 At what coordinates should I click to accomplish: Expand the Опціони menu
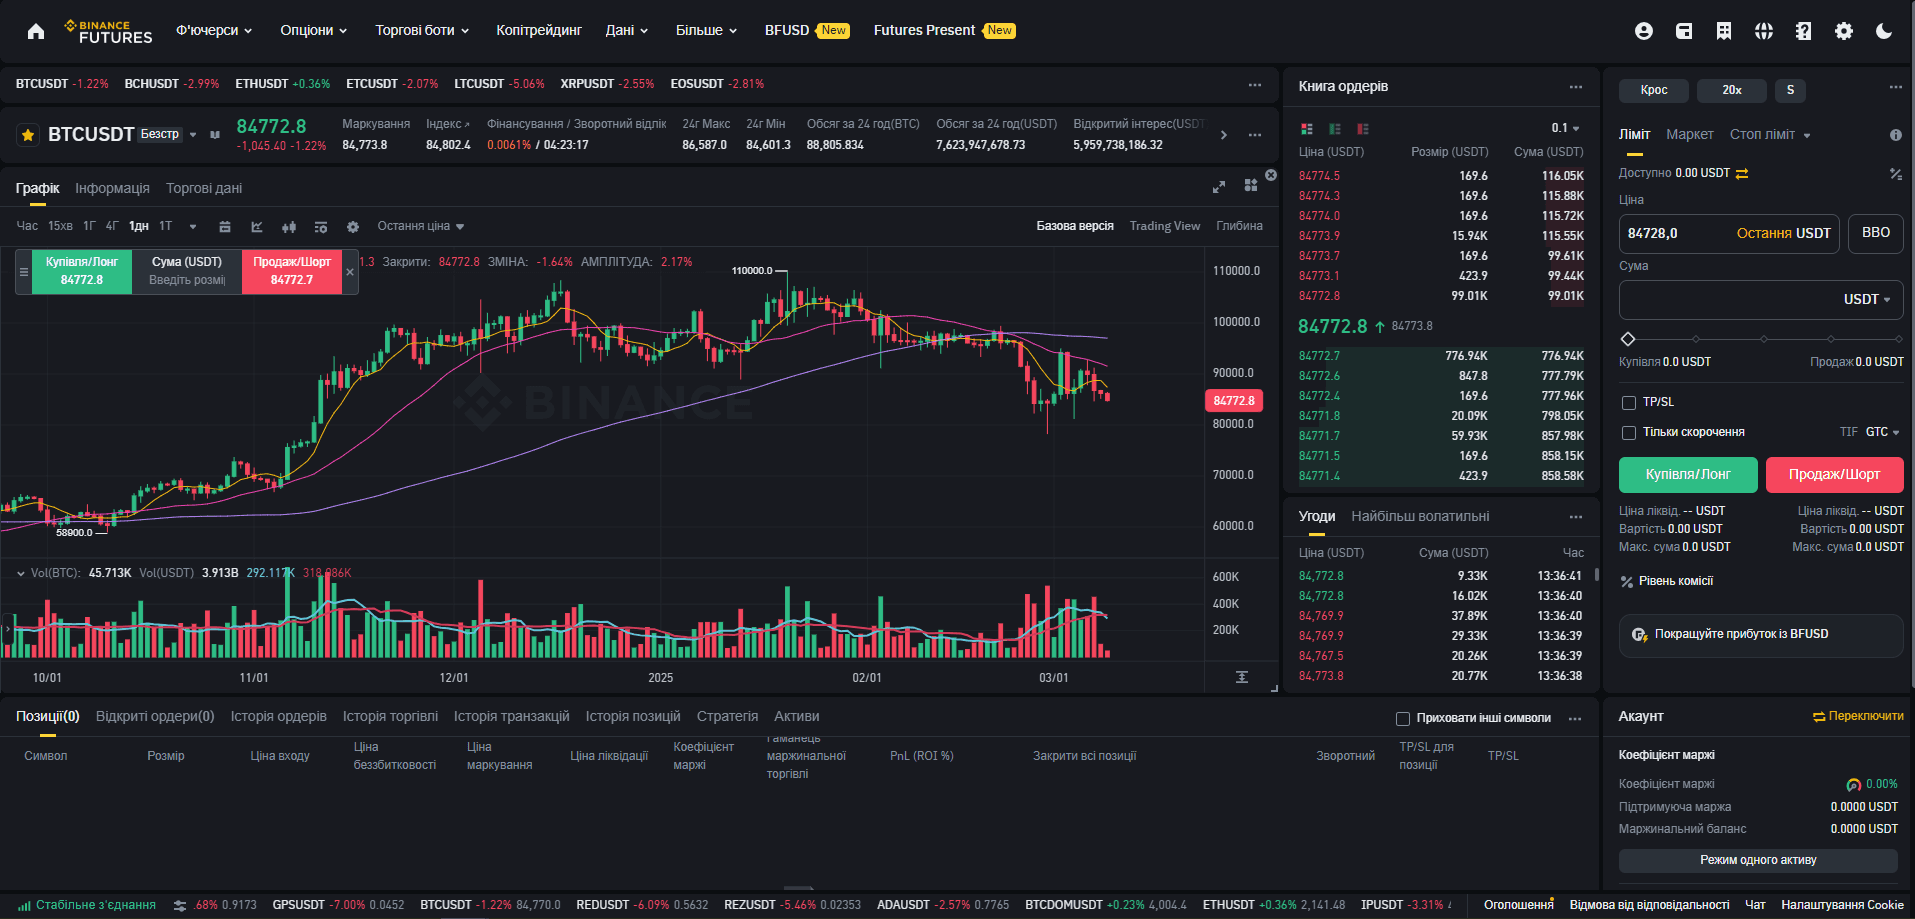pos(314,31)
